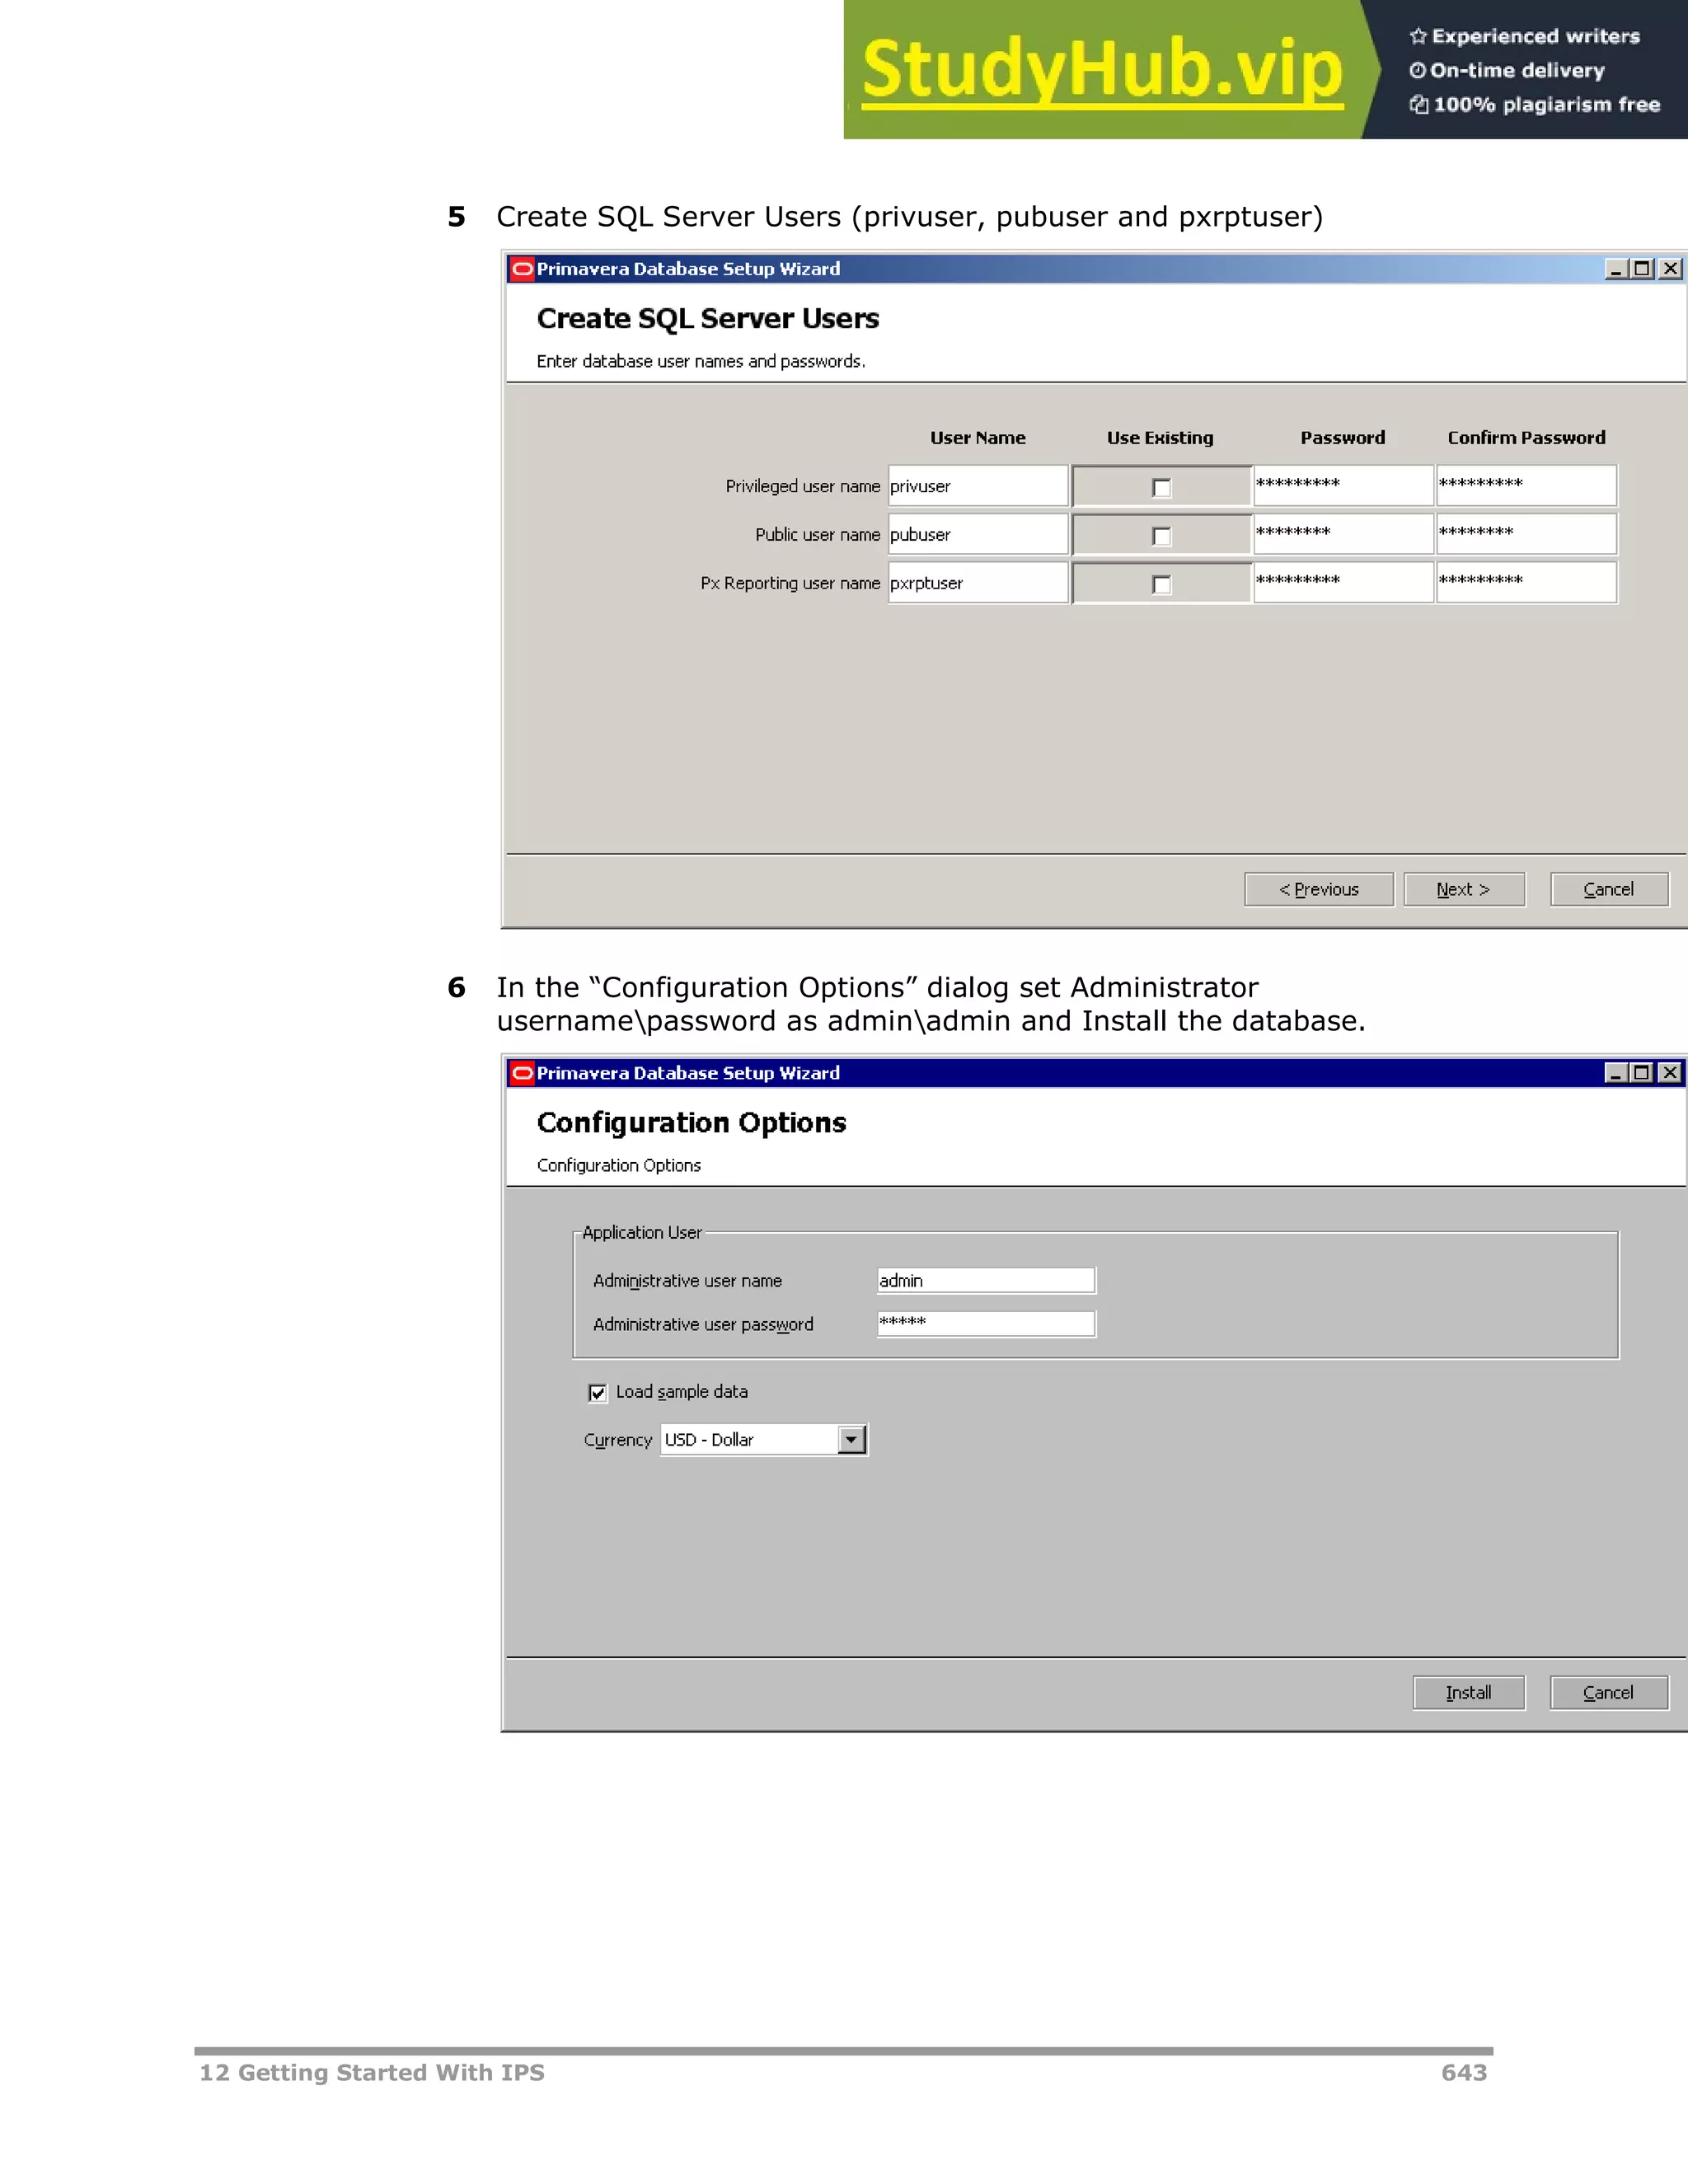1688x2184 pixels.
Task: Open the Currency USD - Dollar dropdown
Action: pos(851,1440)
